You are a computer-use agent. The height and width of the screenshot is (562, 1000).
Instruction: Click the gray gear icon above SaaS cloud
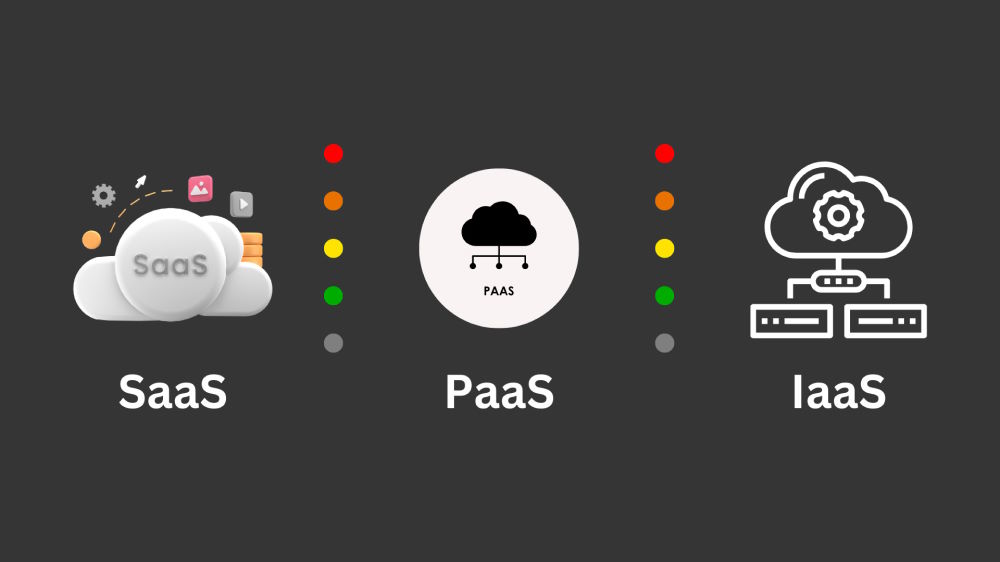[103, 196]
